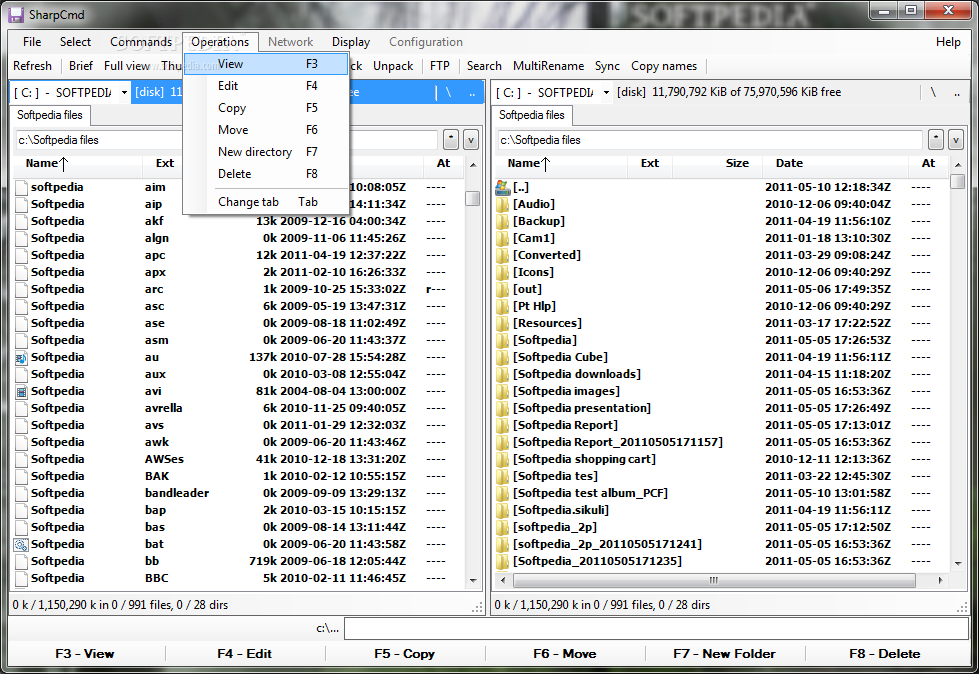
Task: Click the [Softpedia Cube] folder icon
Action: 503,357
